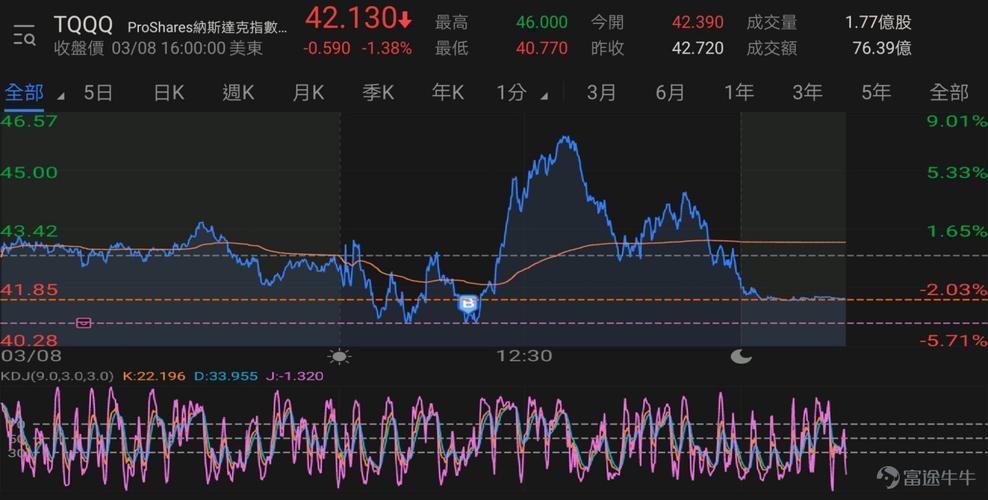The width and height of the screenshot is (988, 500).
Task: Tap the J:-1.320 indicator value
Action: coord(294,376)
